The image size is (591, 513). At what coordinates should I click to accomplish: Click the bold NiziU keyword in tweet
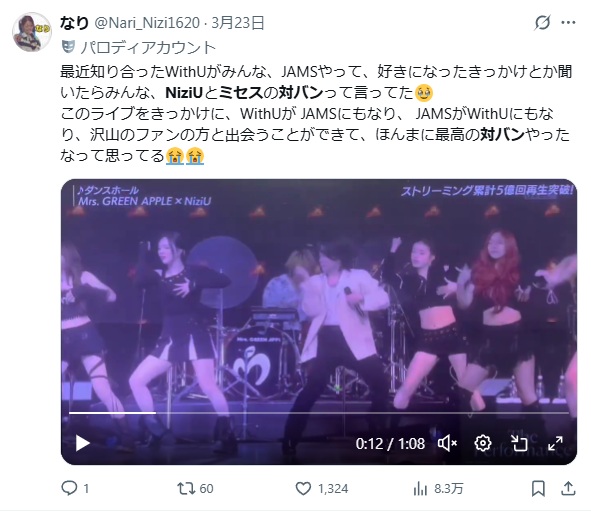pos(184,92)
